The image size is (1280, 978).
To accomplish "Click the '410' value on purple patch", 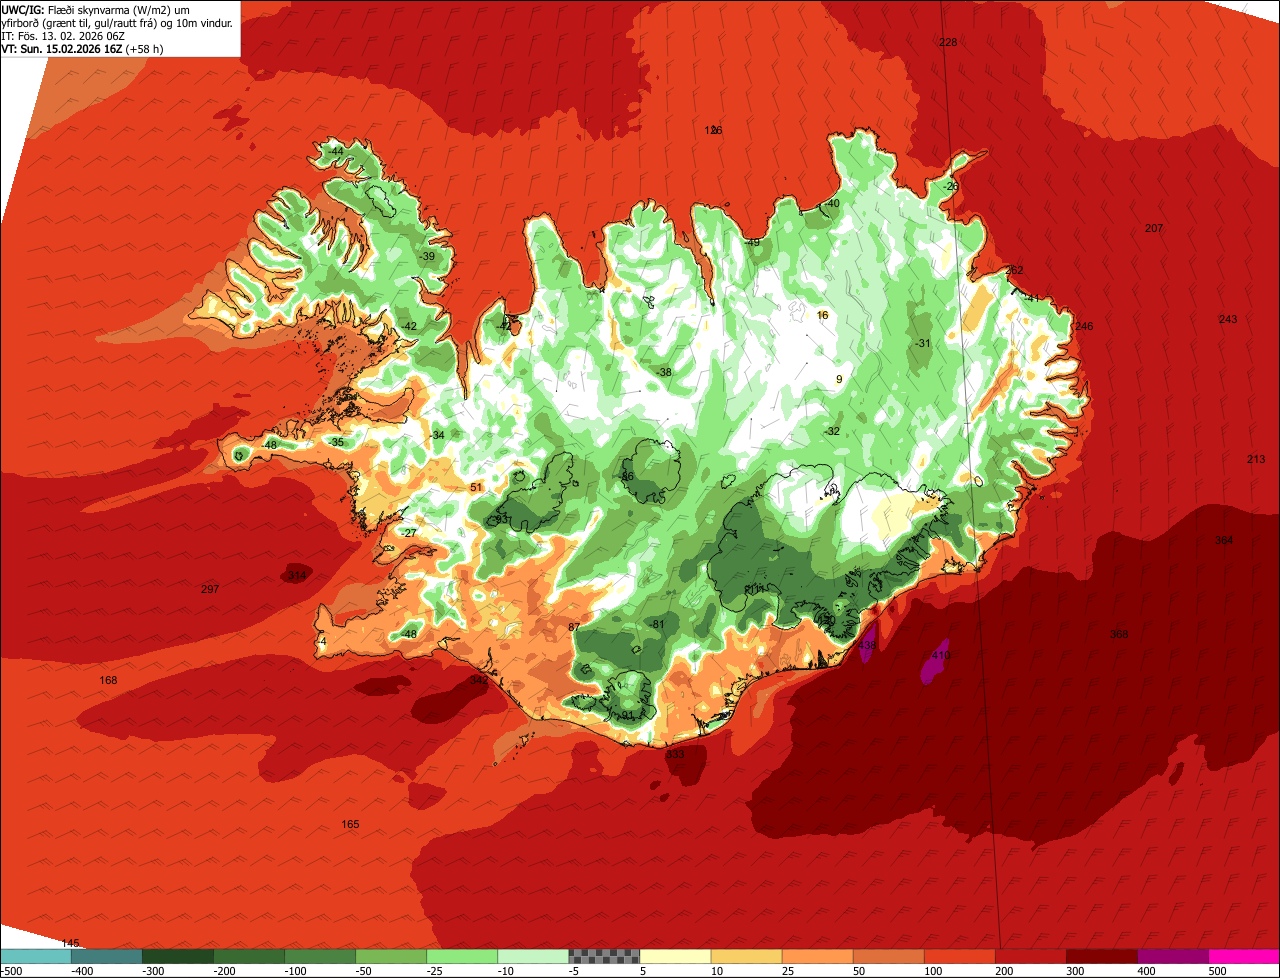I will tap(941, 656).
